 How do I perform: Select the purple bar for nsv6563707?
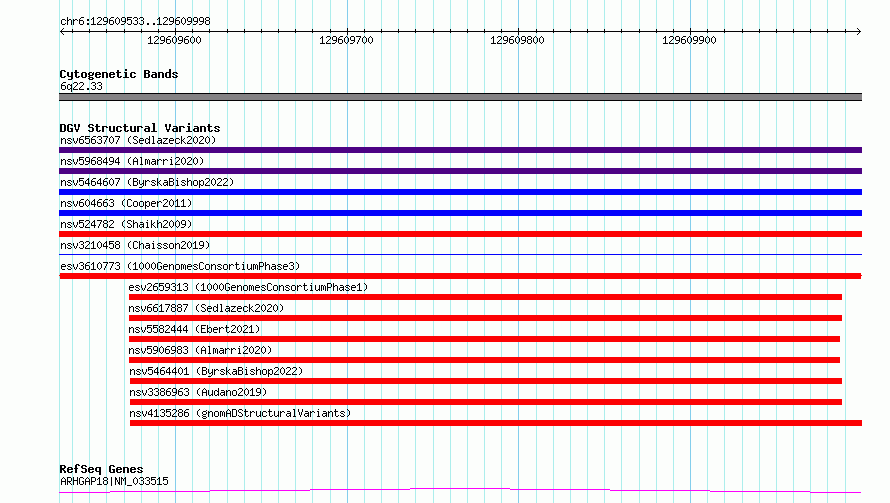tap(460, 150)
